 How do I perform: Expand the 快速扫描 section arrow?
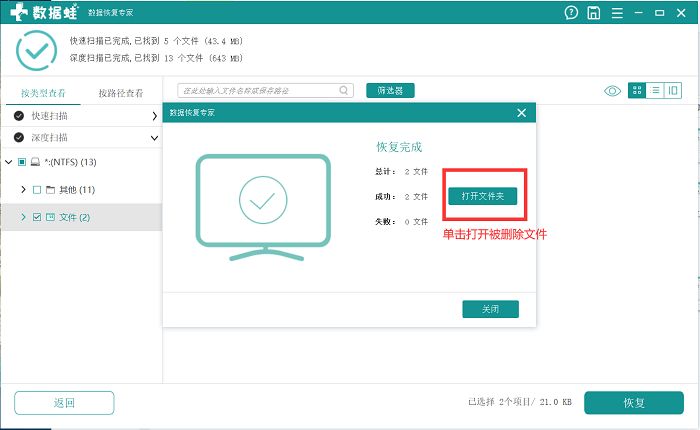click(x=154, y=115)
